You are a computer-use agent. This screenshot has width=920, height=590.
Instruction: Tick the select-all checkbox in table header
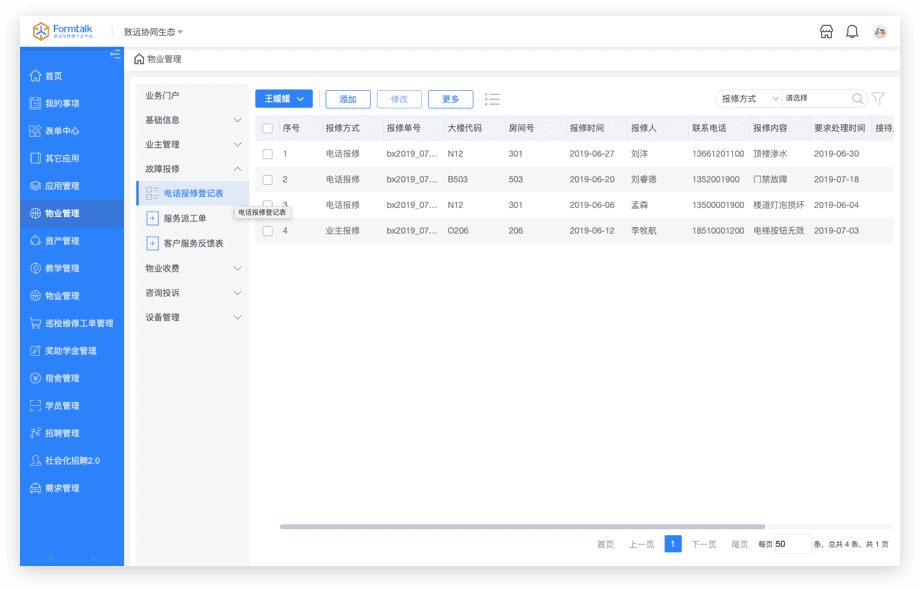coord(267,129)
